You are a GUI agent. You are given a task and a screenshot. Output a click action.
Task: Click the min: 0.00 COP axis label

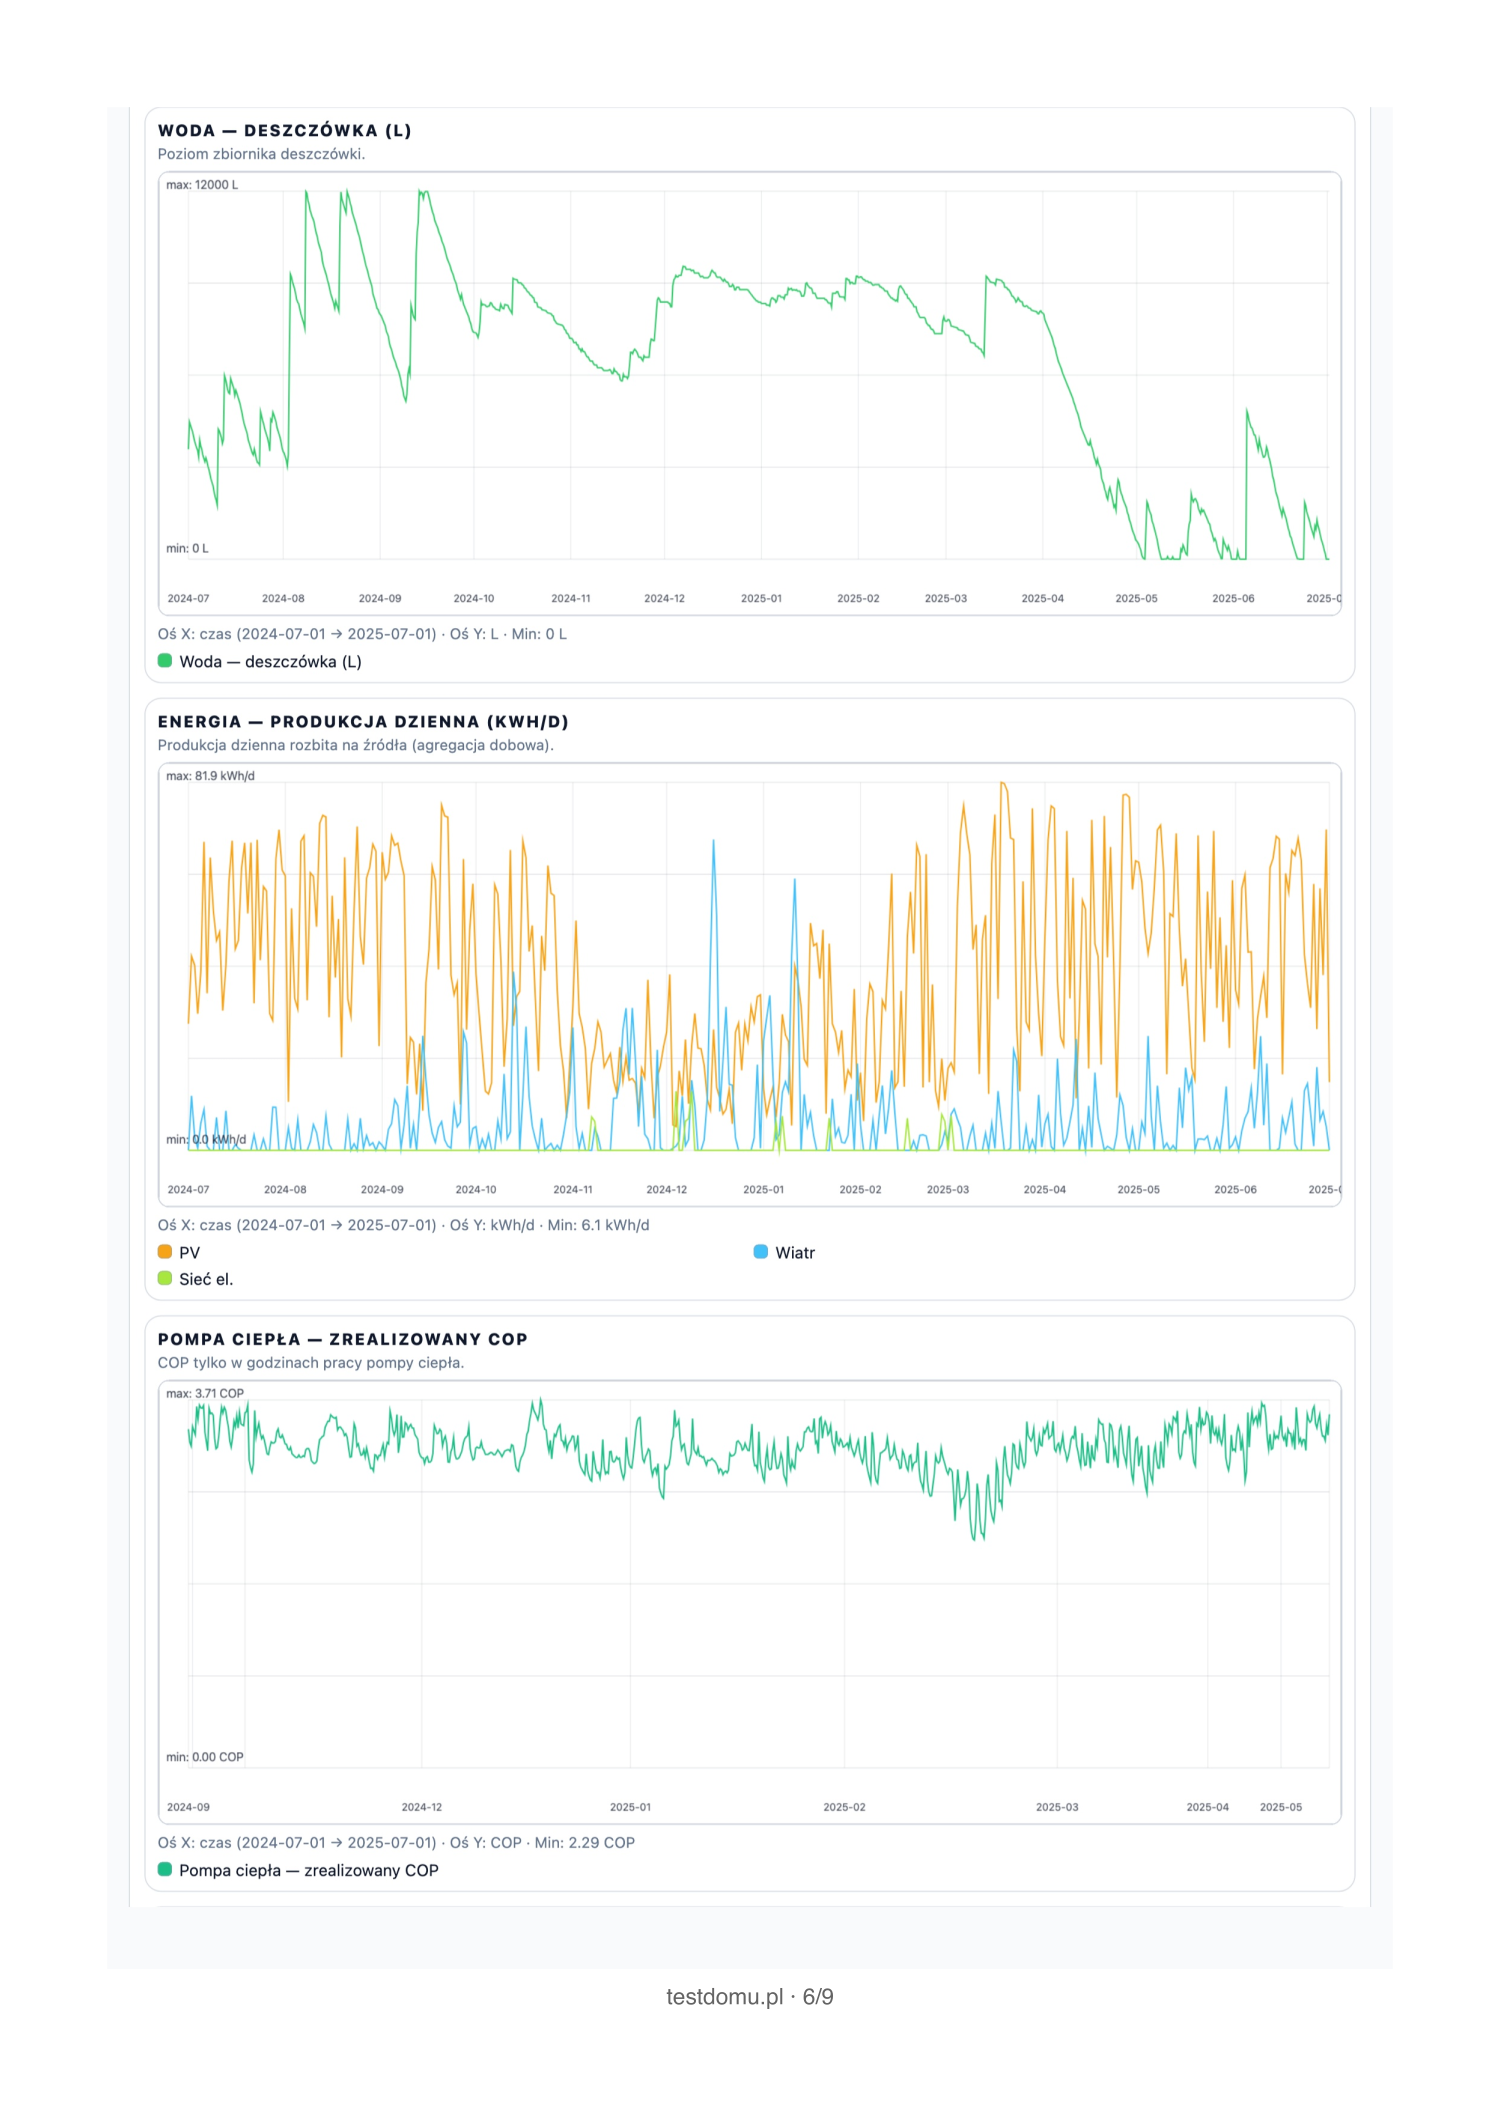pos(205,1757)
